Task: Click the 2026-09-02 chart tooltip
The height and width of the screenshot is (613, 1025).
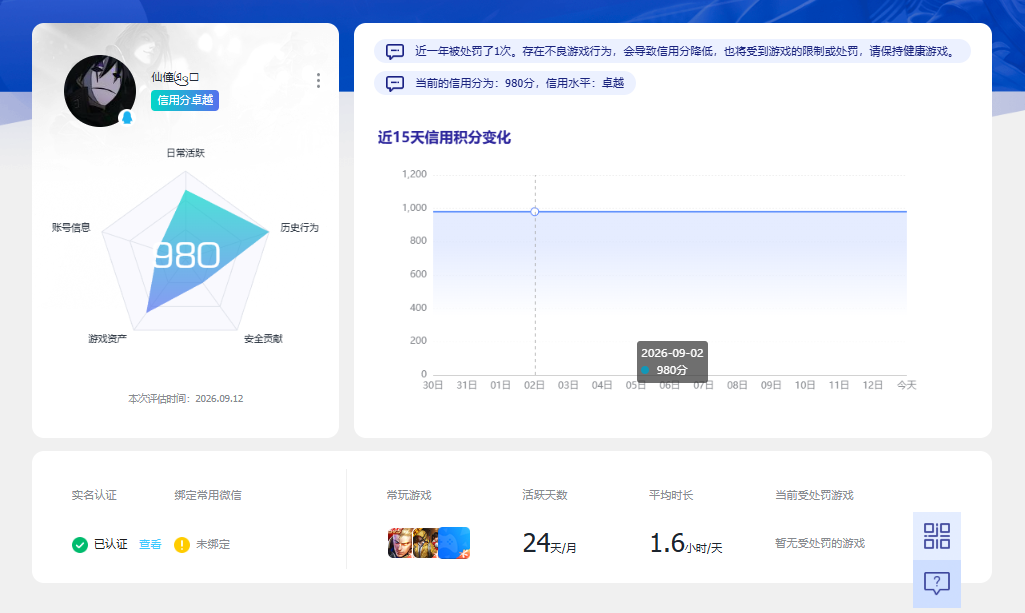Action: pyautogui.click(x=672, y=361)
